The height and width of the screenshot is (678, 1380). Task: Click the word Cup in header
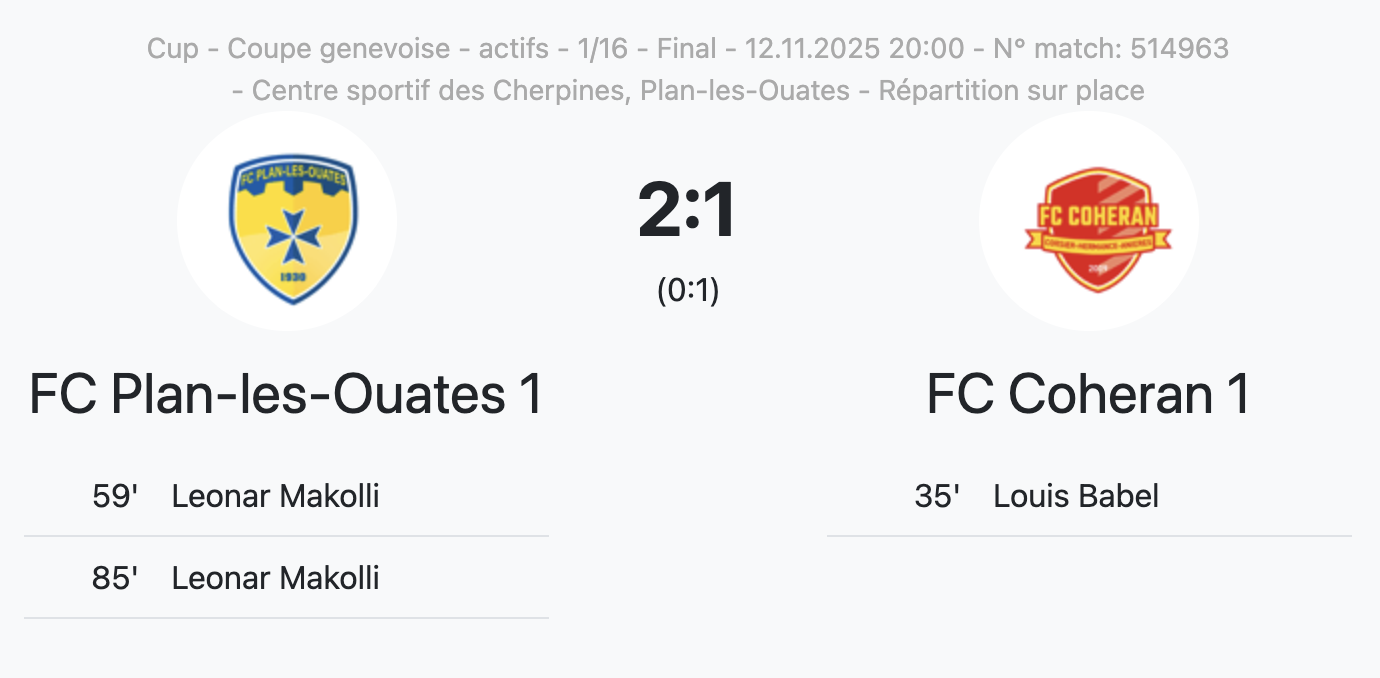173,48
